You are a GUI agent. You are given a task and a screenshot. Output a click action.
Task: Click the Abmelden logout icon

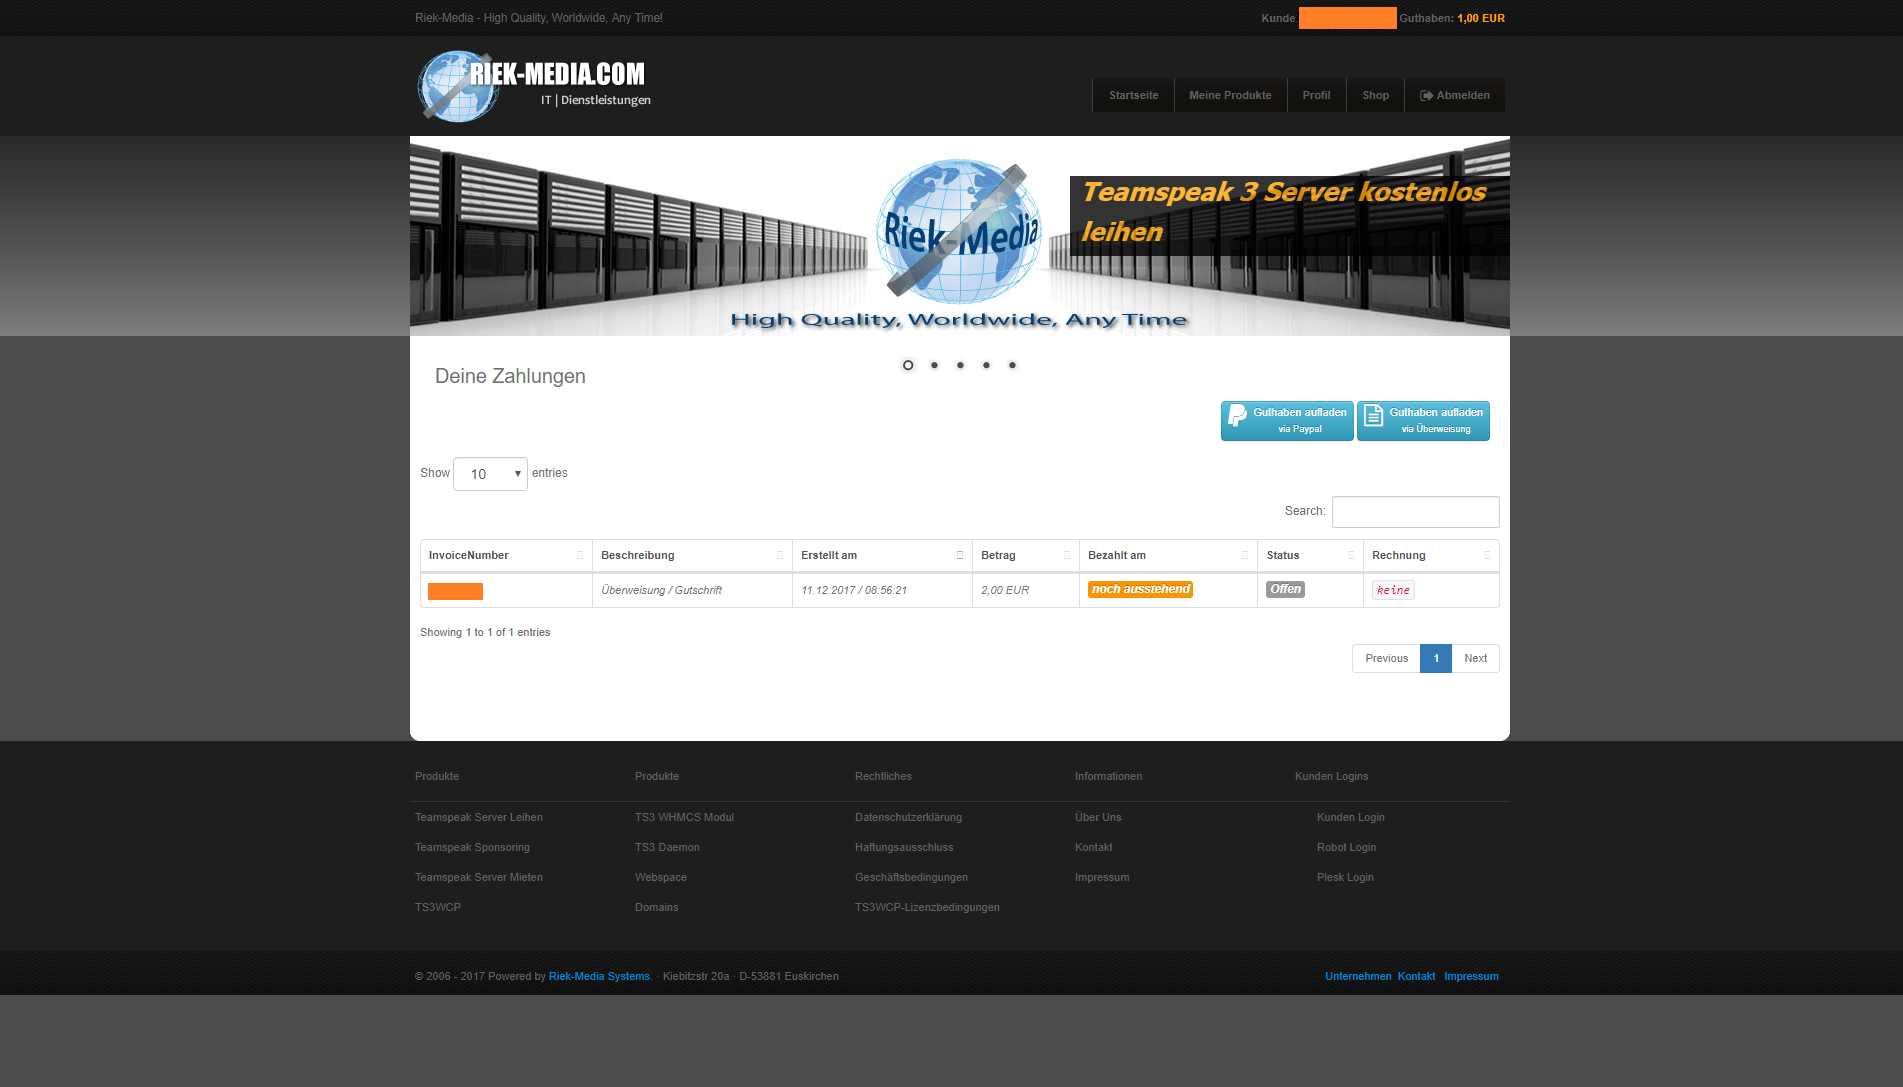[1426, 96]
